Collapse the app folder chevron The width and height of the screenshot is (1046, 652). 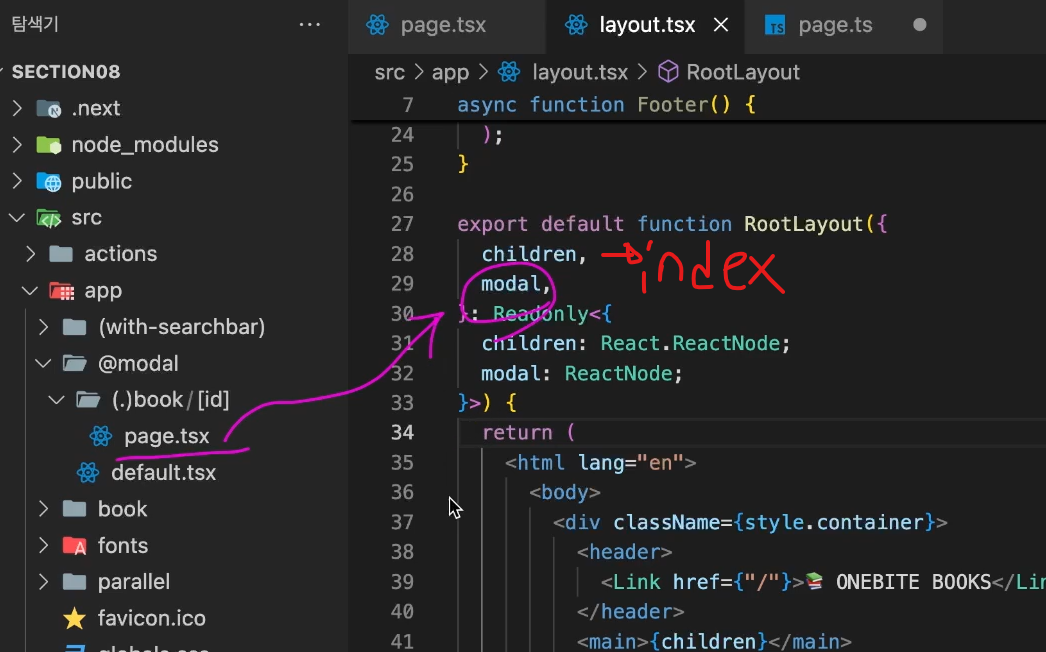point(30,291)
